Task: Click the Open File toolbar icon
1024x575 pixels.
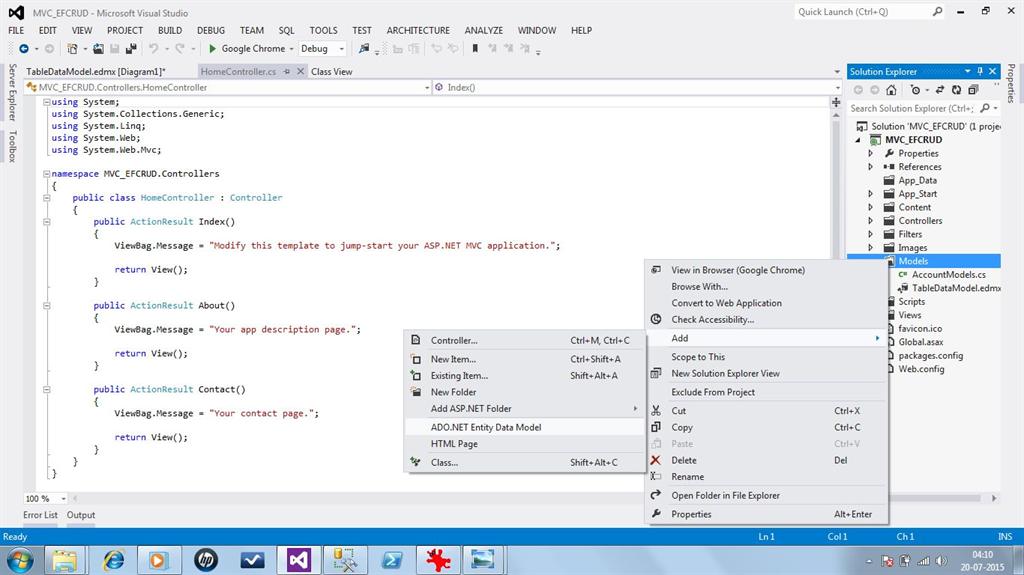Action: 98,49
